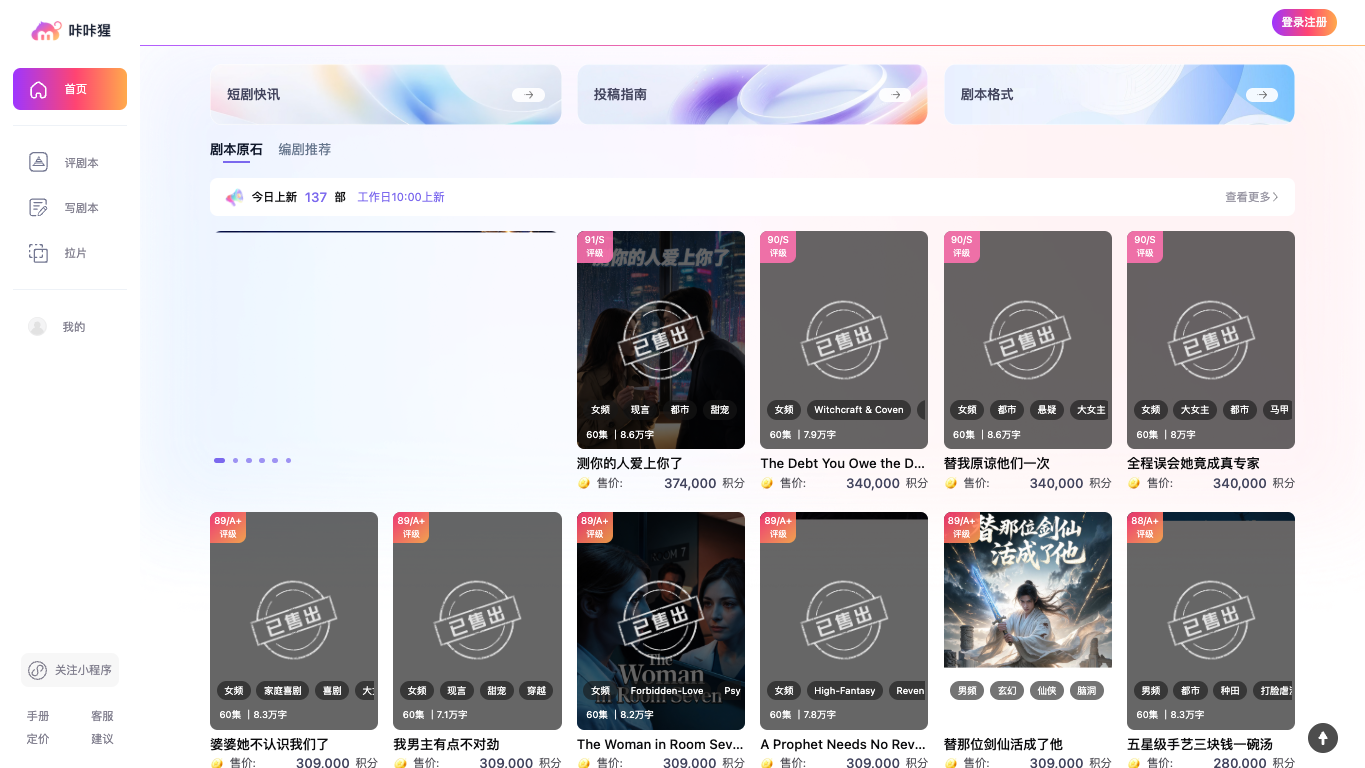Click the 仙侠 tag on 替那位剑仙 card

click(x=1047, y=691)
